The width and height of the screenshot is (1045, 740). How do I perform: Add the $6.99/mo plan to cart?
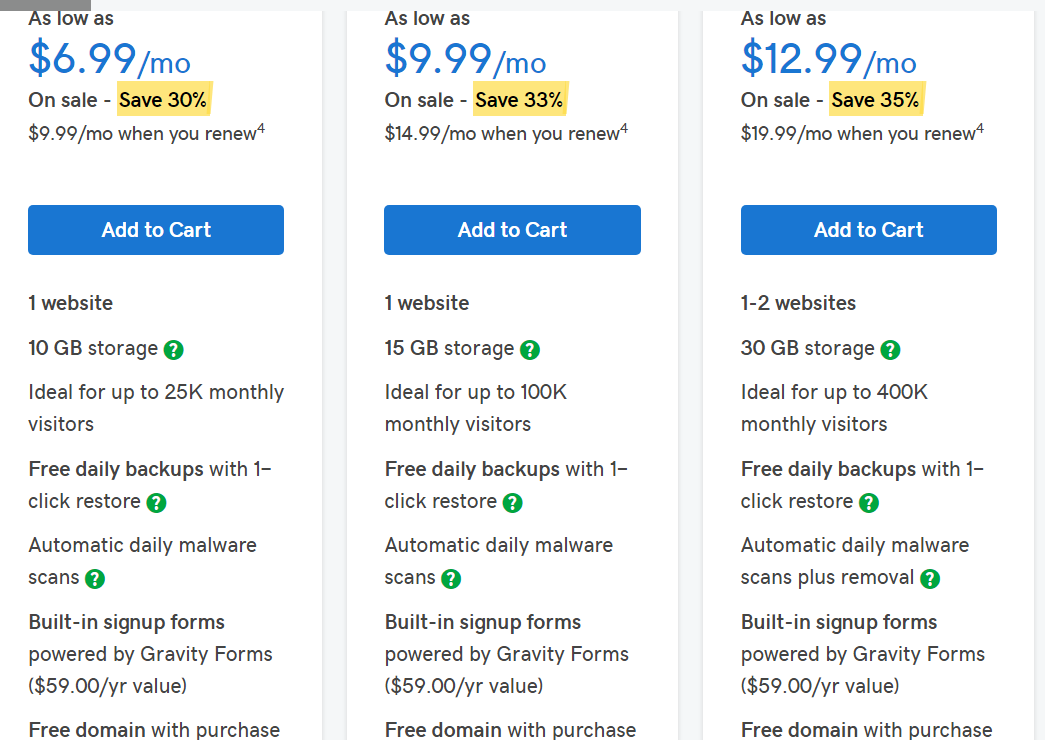tap(156, 230)
